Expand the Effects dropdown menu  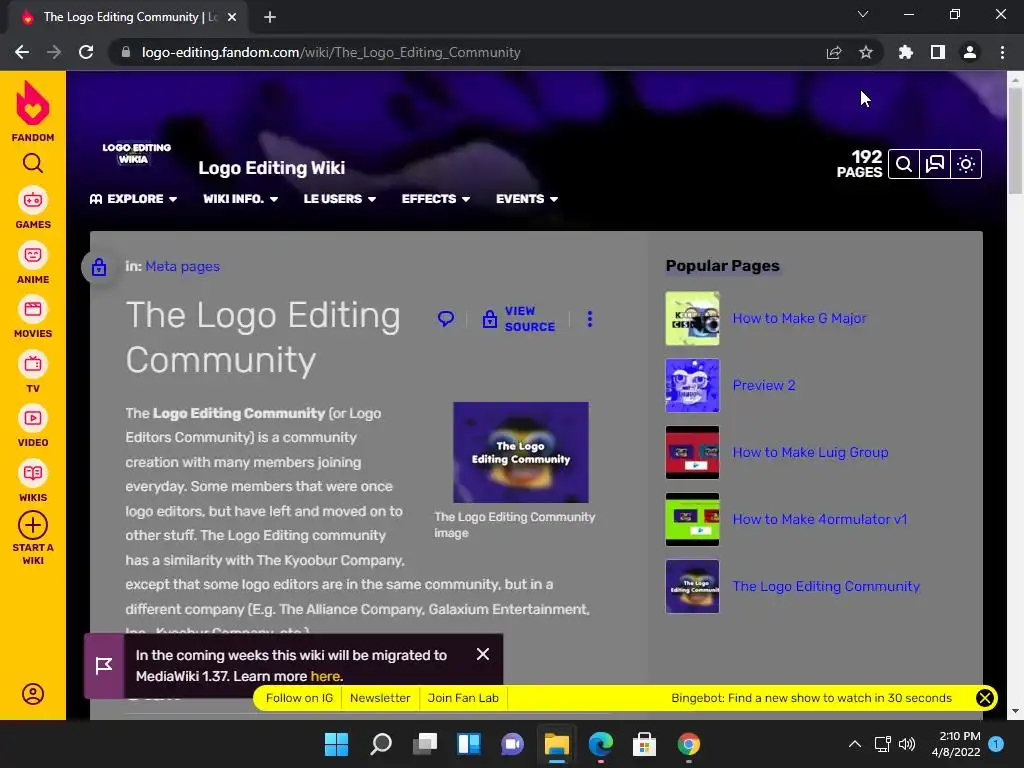click(436, 199)
